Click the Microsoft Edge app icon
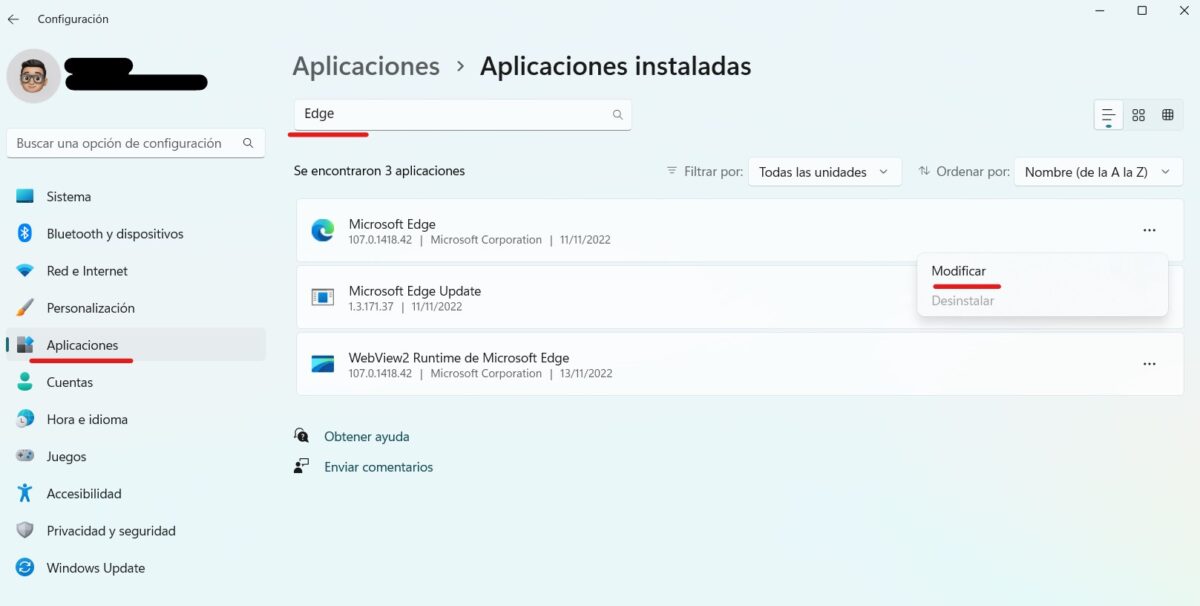Screen dimensions: 1200x606 click(322, 231)
